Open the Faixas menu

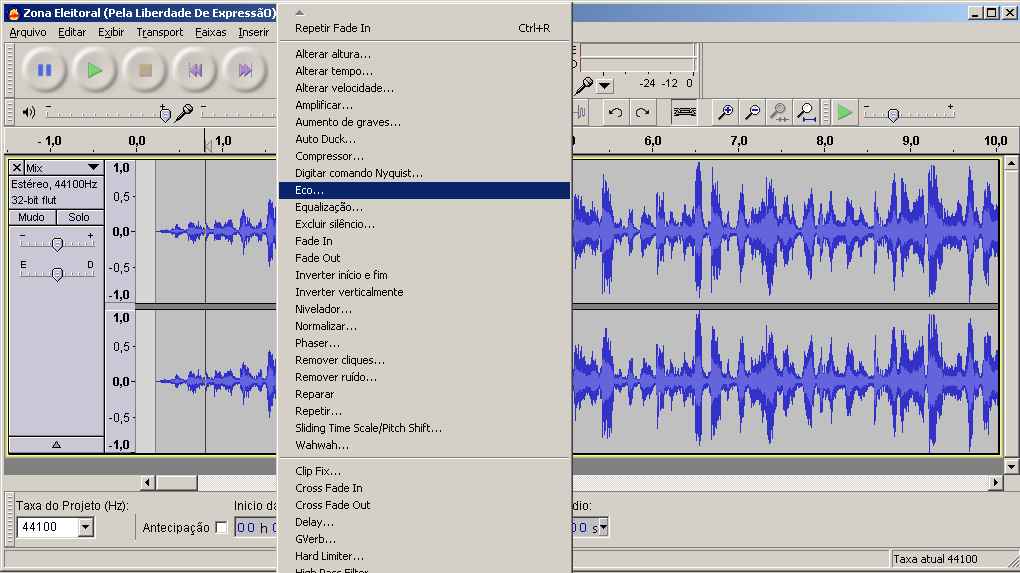[211, 32]
